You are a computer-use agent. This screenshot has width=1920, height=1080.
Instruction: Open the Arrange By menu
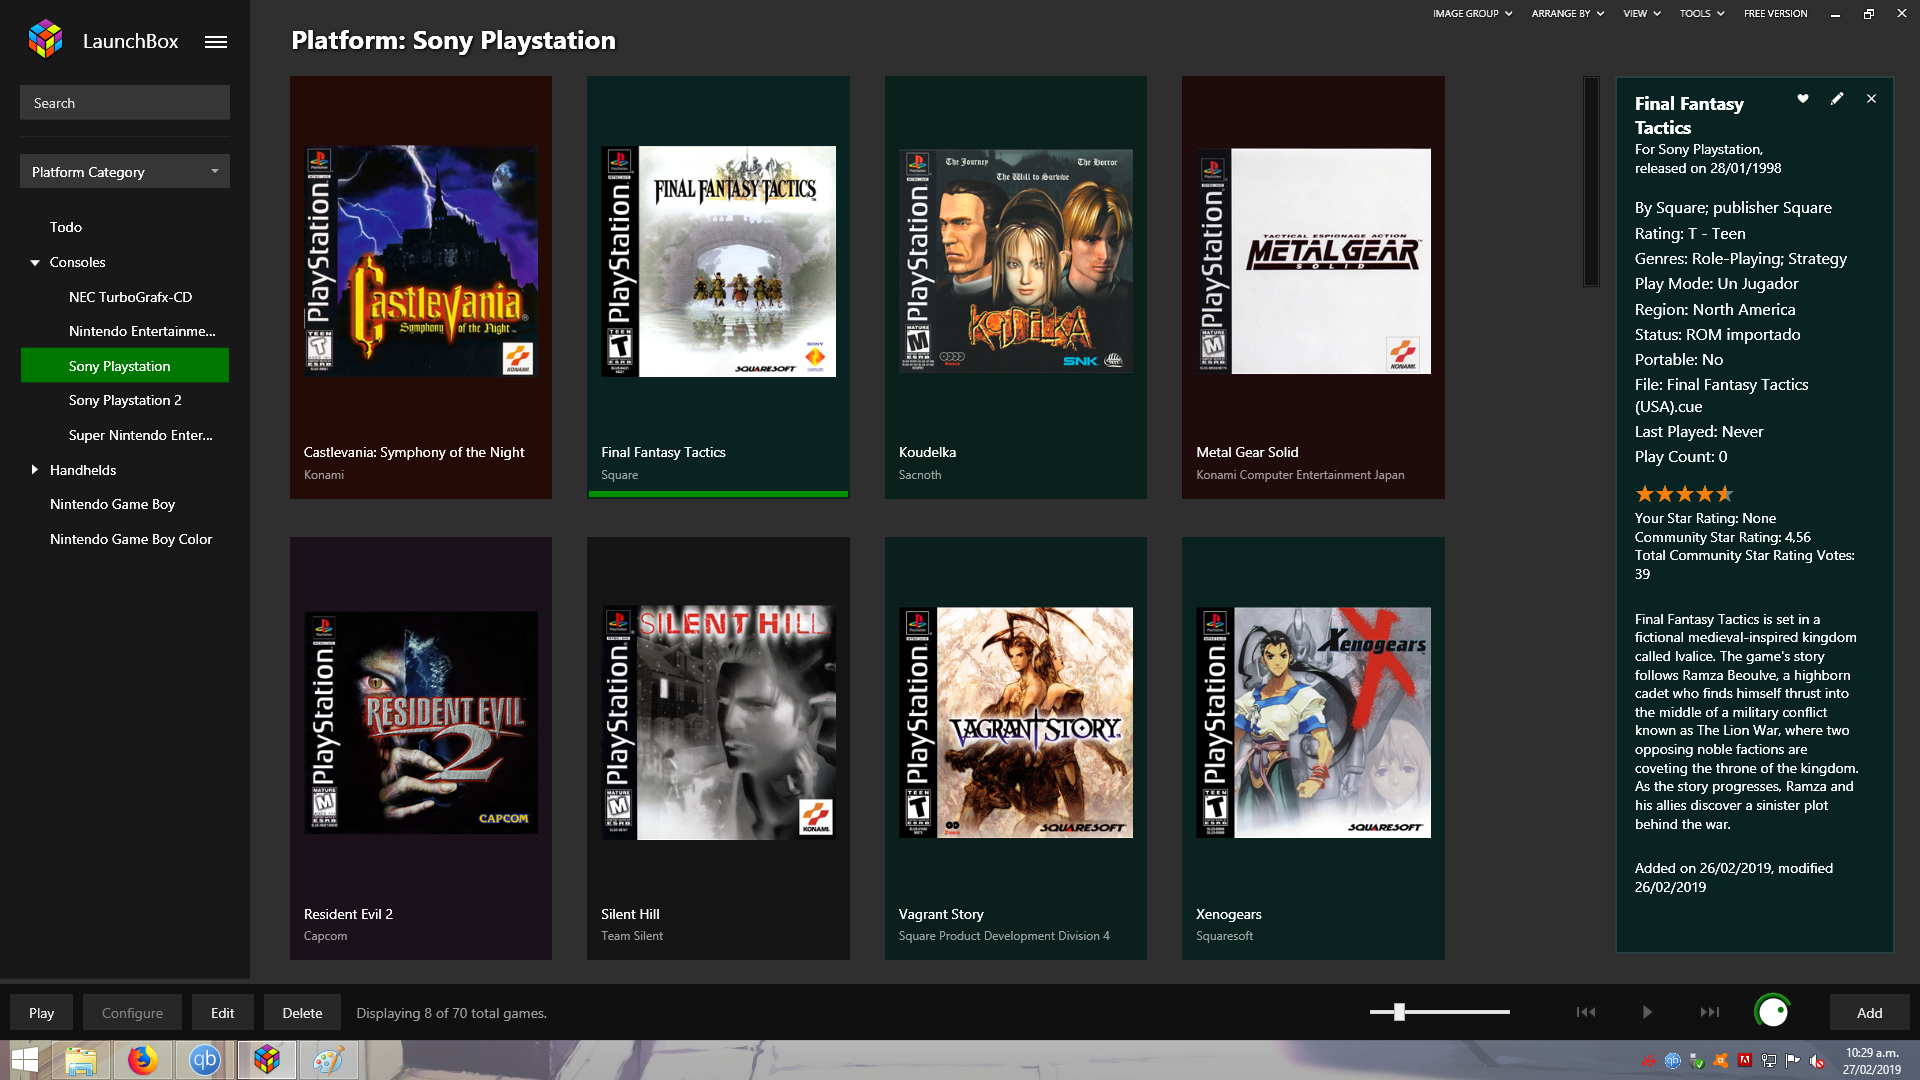1567,14
